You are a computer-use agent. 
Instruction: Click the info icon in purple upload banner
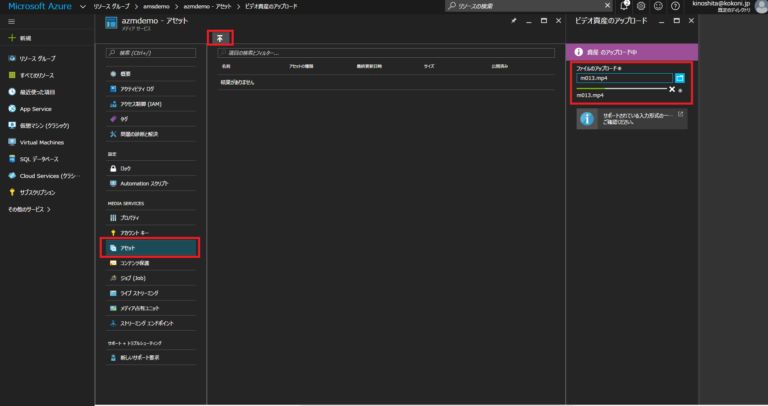[578, 52]
